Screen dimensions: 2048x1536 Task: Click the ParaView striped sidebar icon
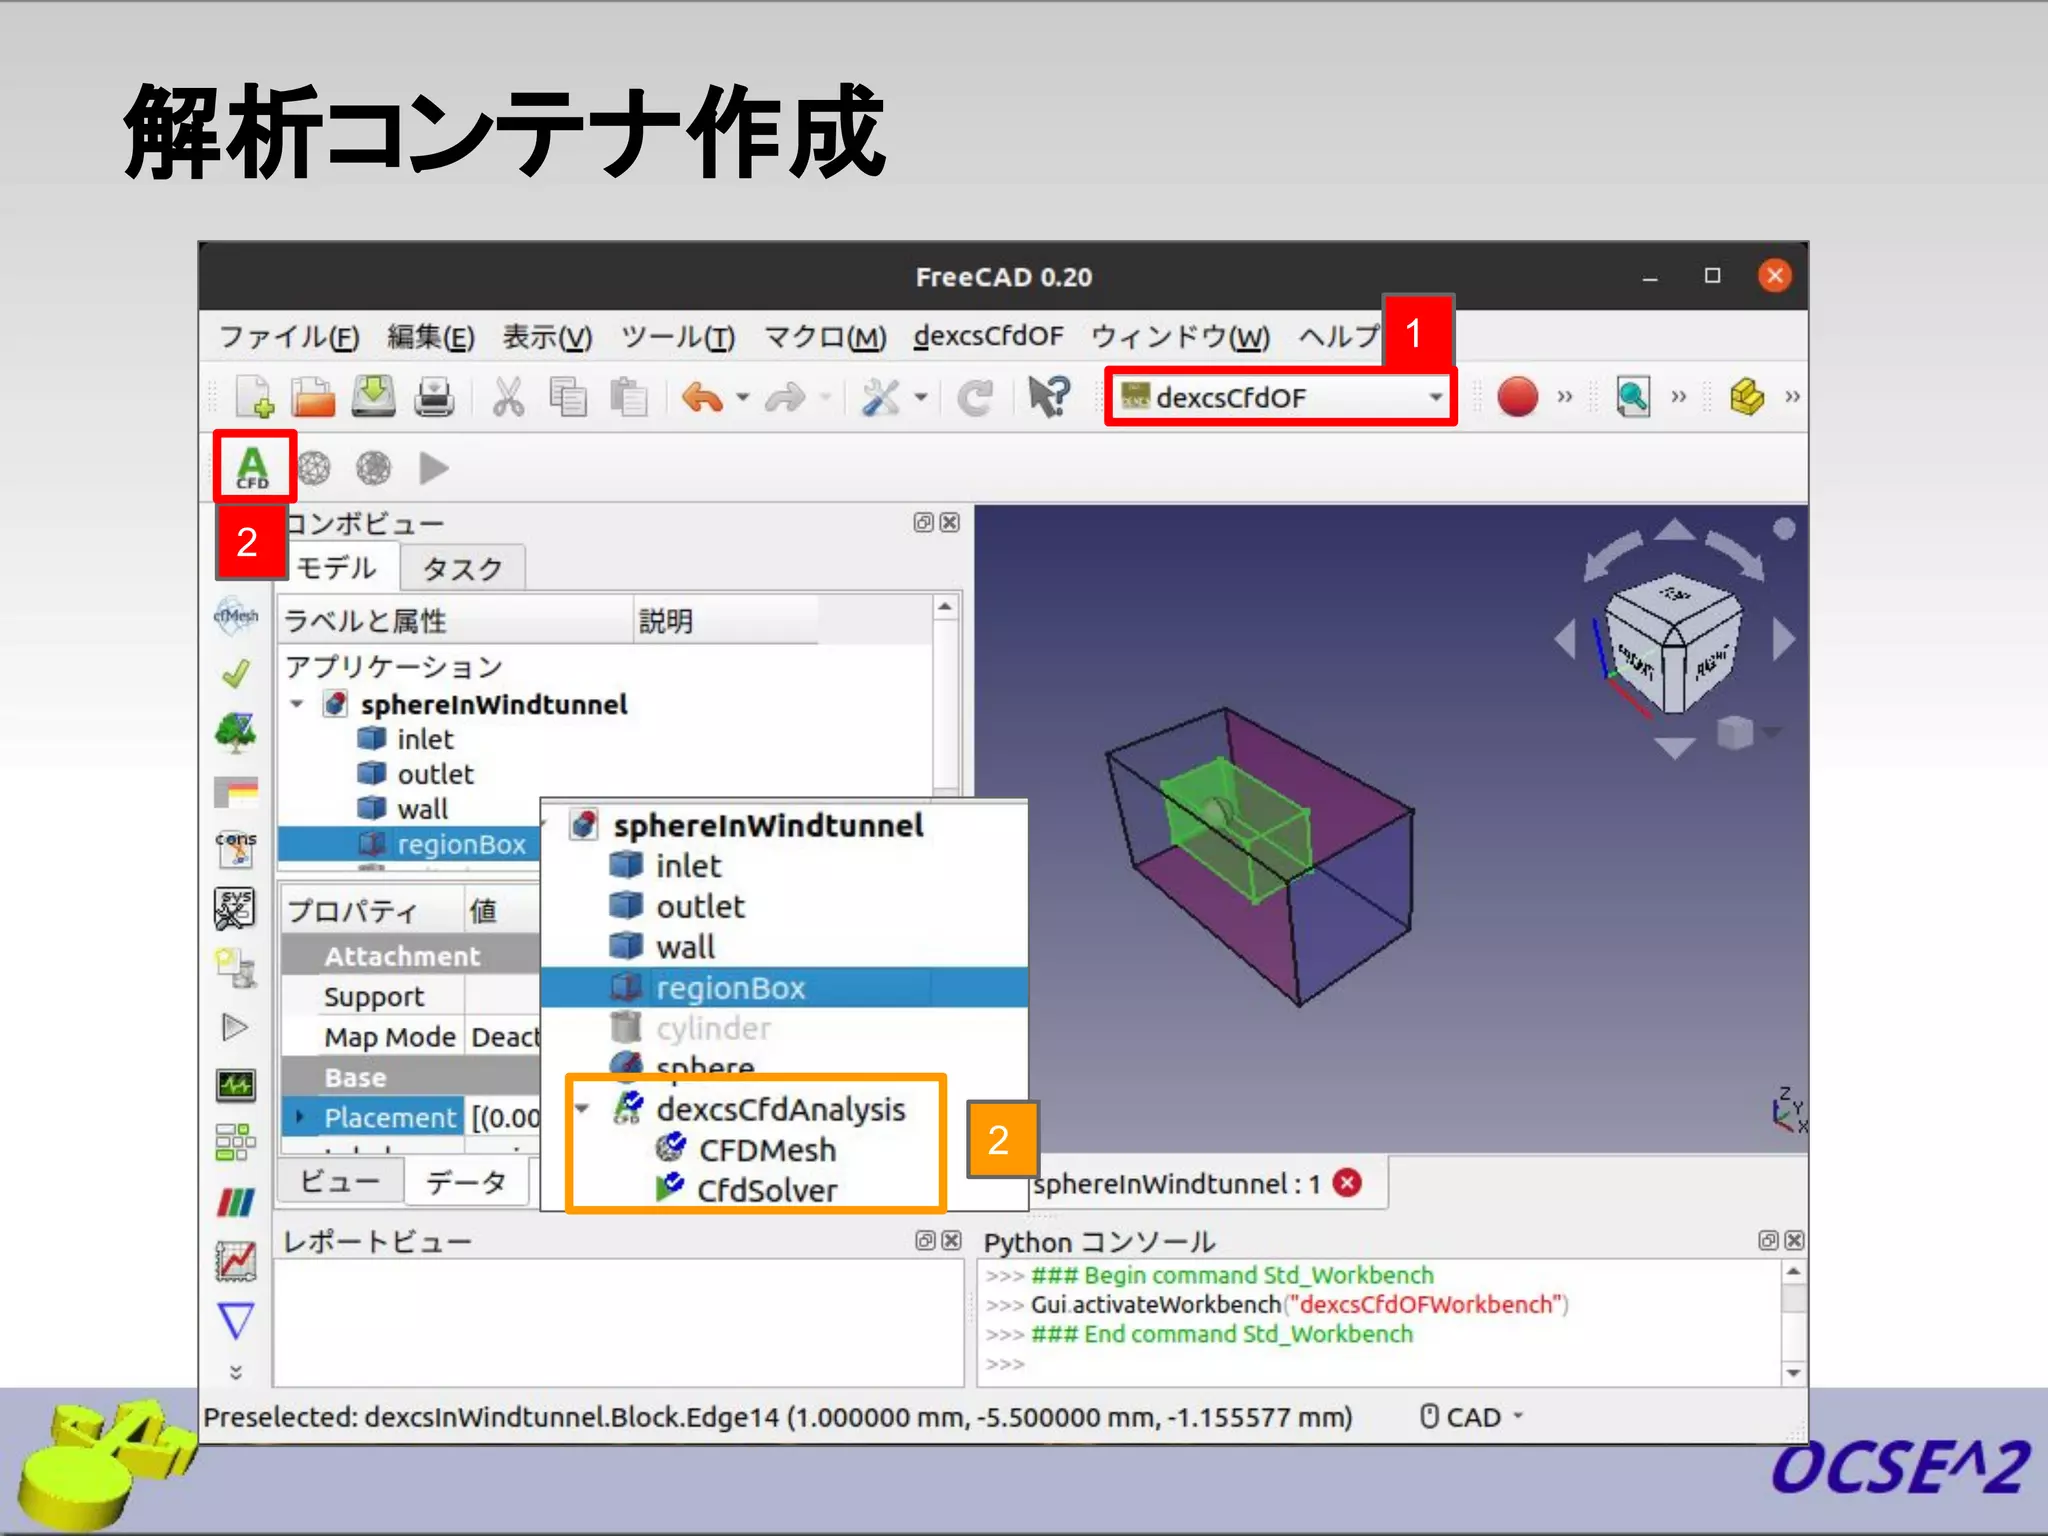(236, 1201)
